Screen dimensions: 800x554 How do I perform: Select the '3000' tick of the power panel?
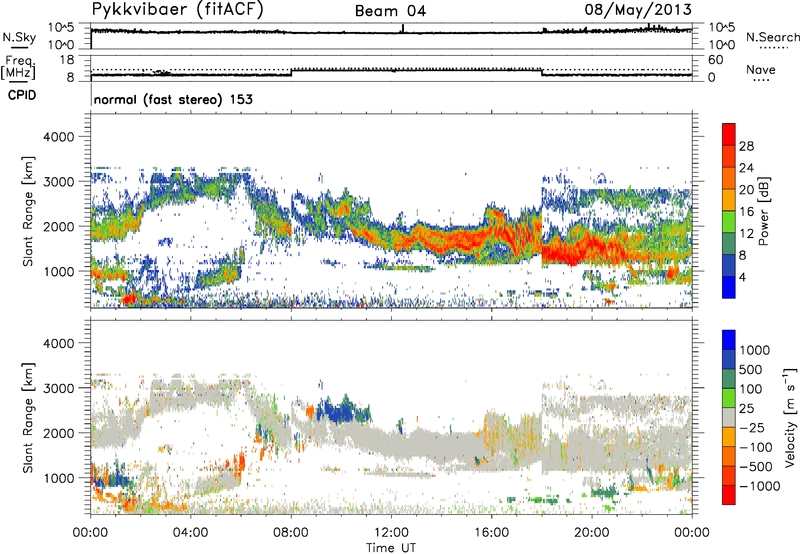(58, 182)
